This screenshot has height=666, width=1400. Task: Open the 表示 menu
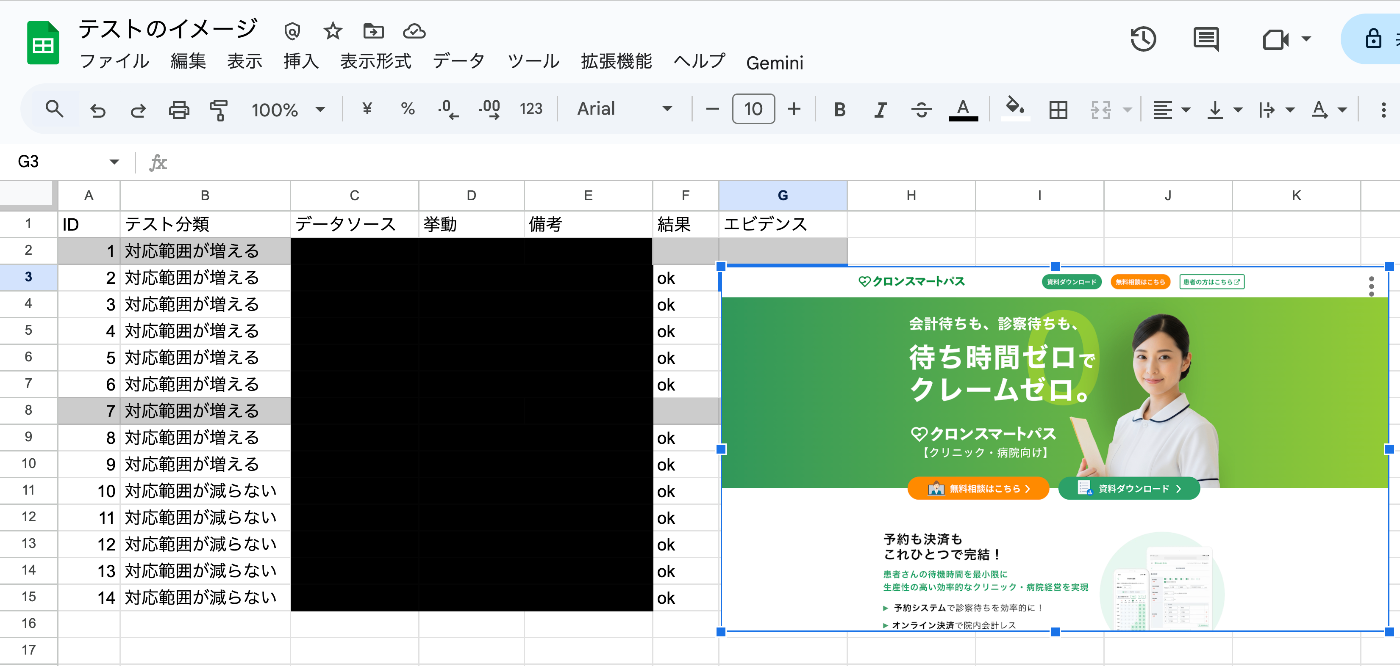pos(245,62)
